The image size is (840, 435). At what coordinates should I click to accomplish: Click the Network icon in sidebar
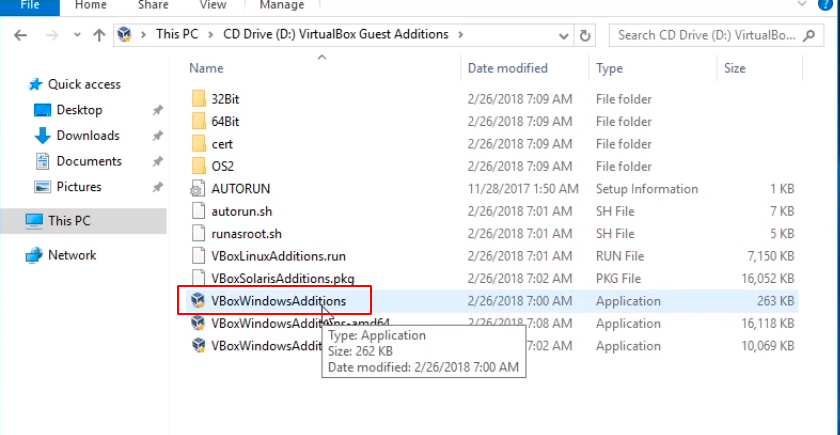[34, 255]
